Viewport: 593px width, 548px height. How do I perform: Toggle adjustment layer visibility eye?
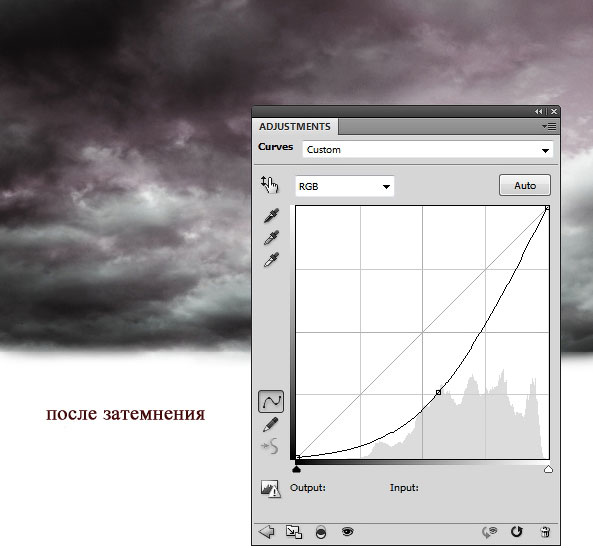347,532
